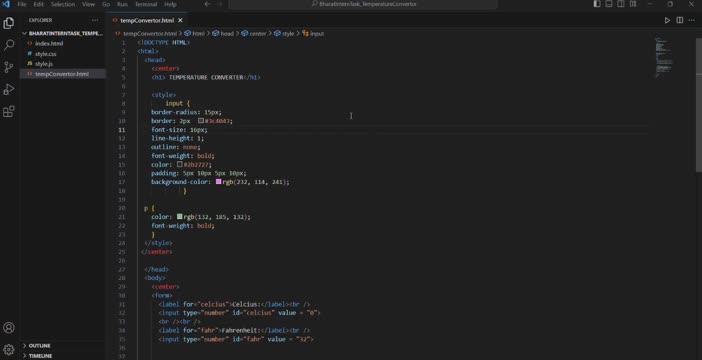Click the rgb(232, 114, 241) color swatch
Screen dimensions: 702x360
pos(218,182)
